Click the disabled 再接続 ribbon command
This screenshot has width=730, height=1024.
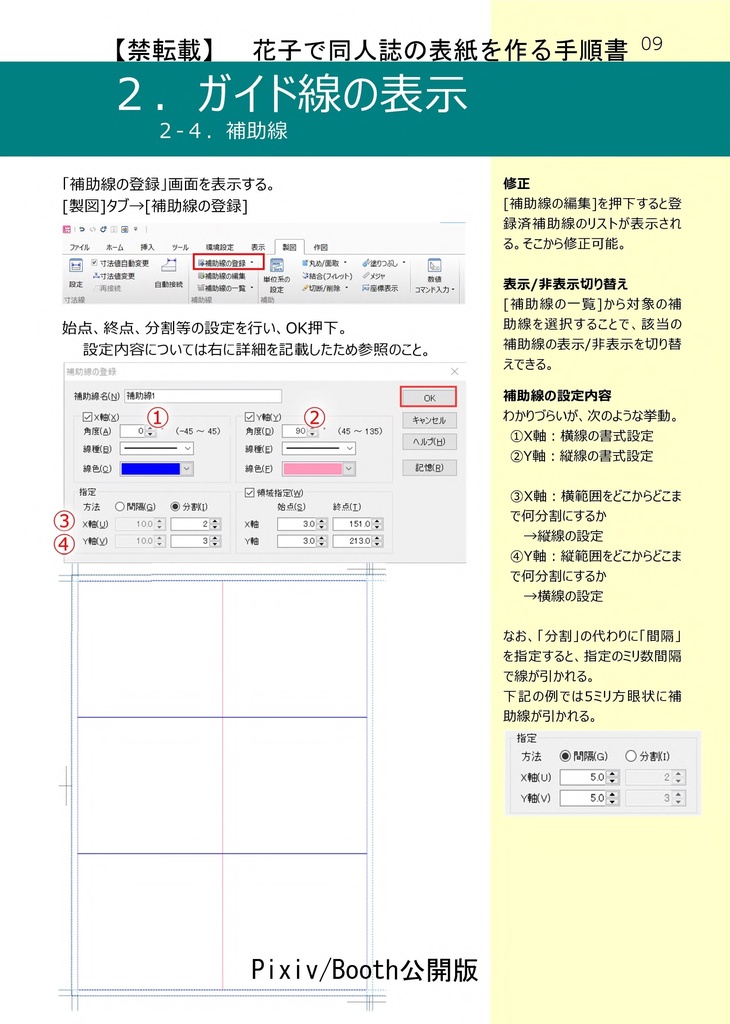[106, 288]
